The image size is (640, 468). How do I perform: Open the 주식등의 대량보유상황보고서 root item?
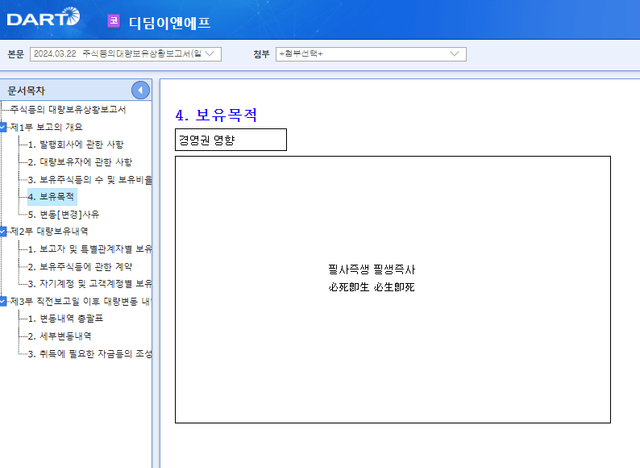pyautogui.click(x=68, y=109)
